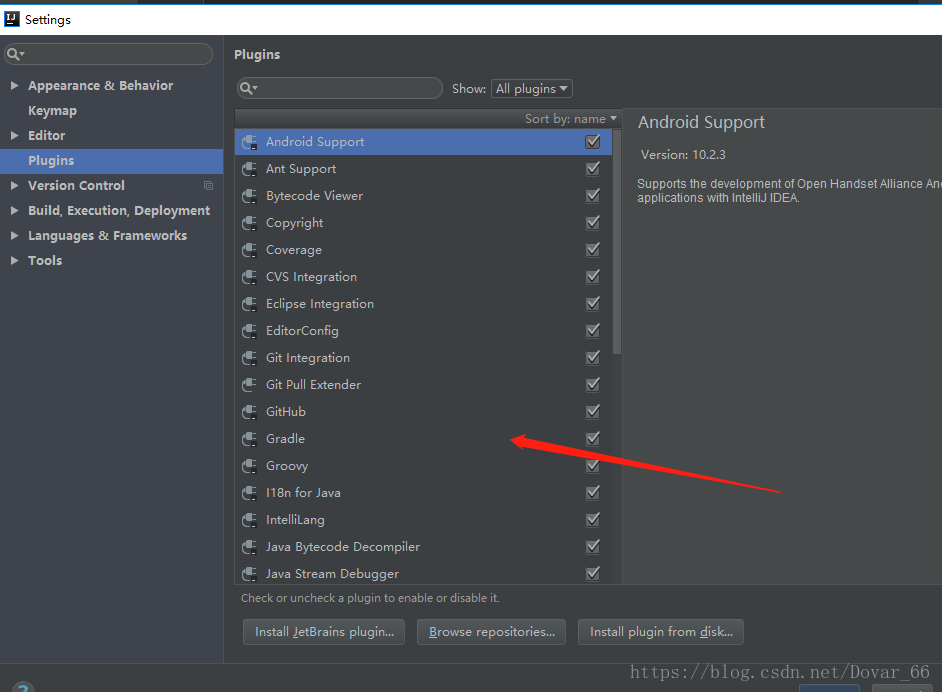Select Languages & Frameworks category
This screenshot has height=692, width=942.
(x=108, y=236)
